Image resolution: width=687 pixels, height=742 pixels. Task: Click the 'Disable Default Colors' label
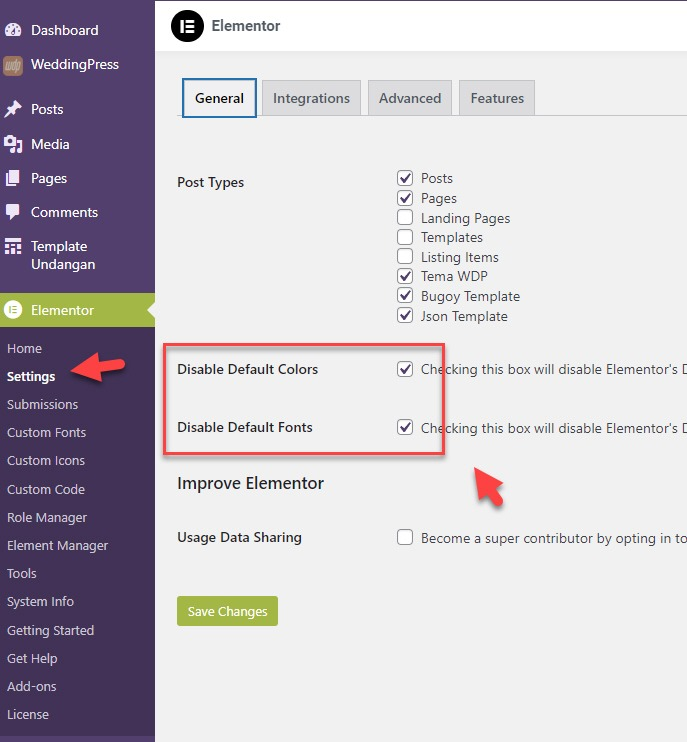(247, 369)
